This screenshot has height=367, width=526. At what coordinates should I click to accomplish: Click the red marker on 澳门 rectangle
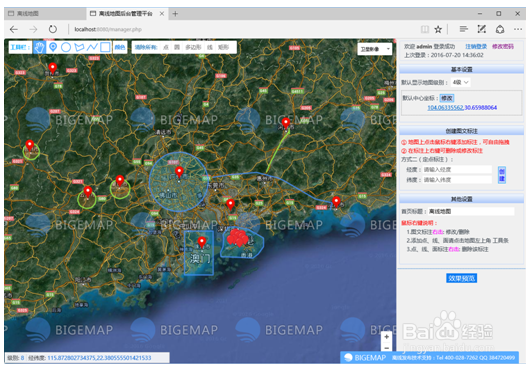pyautogui.click(x=202, y=242)
